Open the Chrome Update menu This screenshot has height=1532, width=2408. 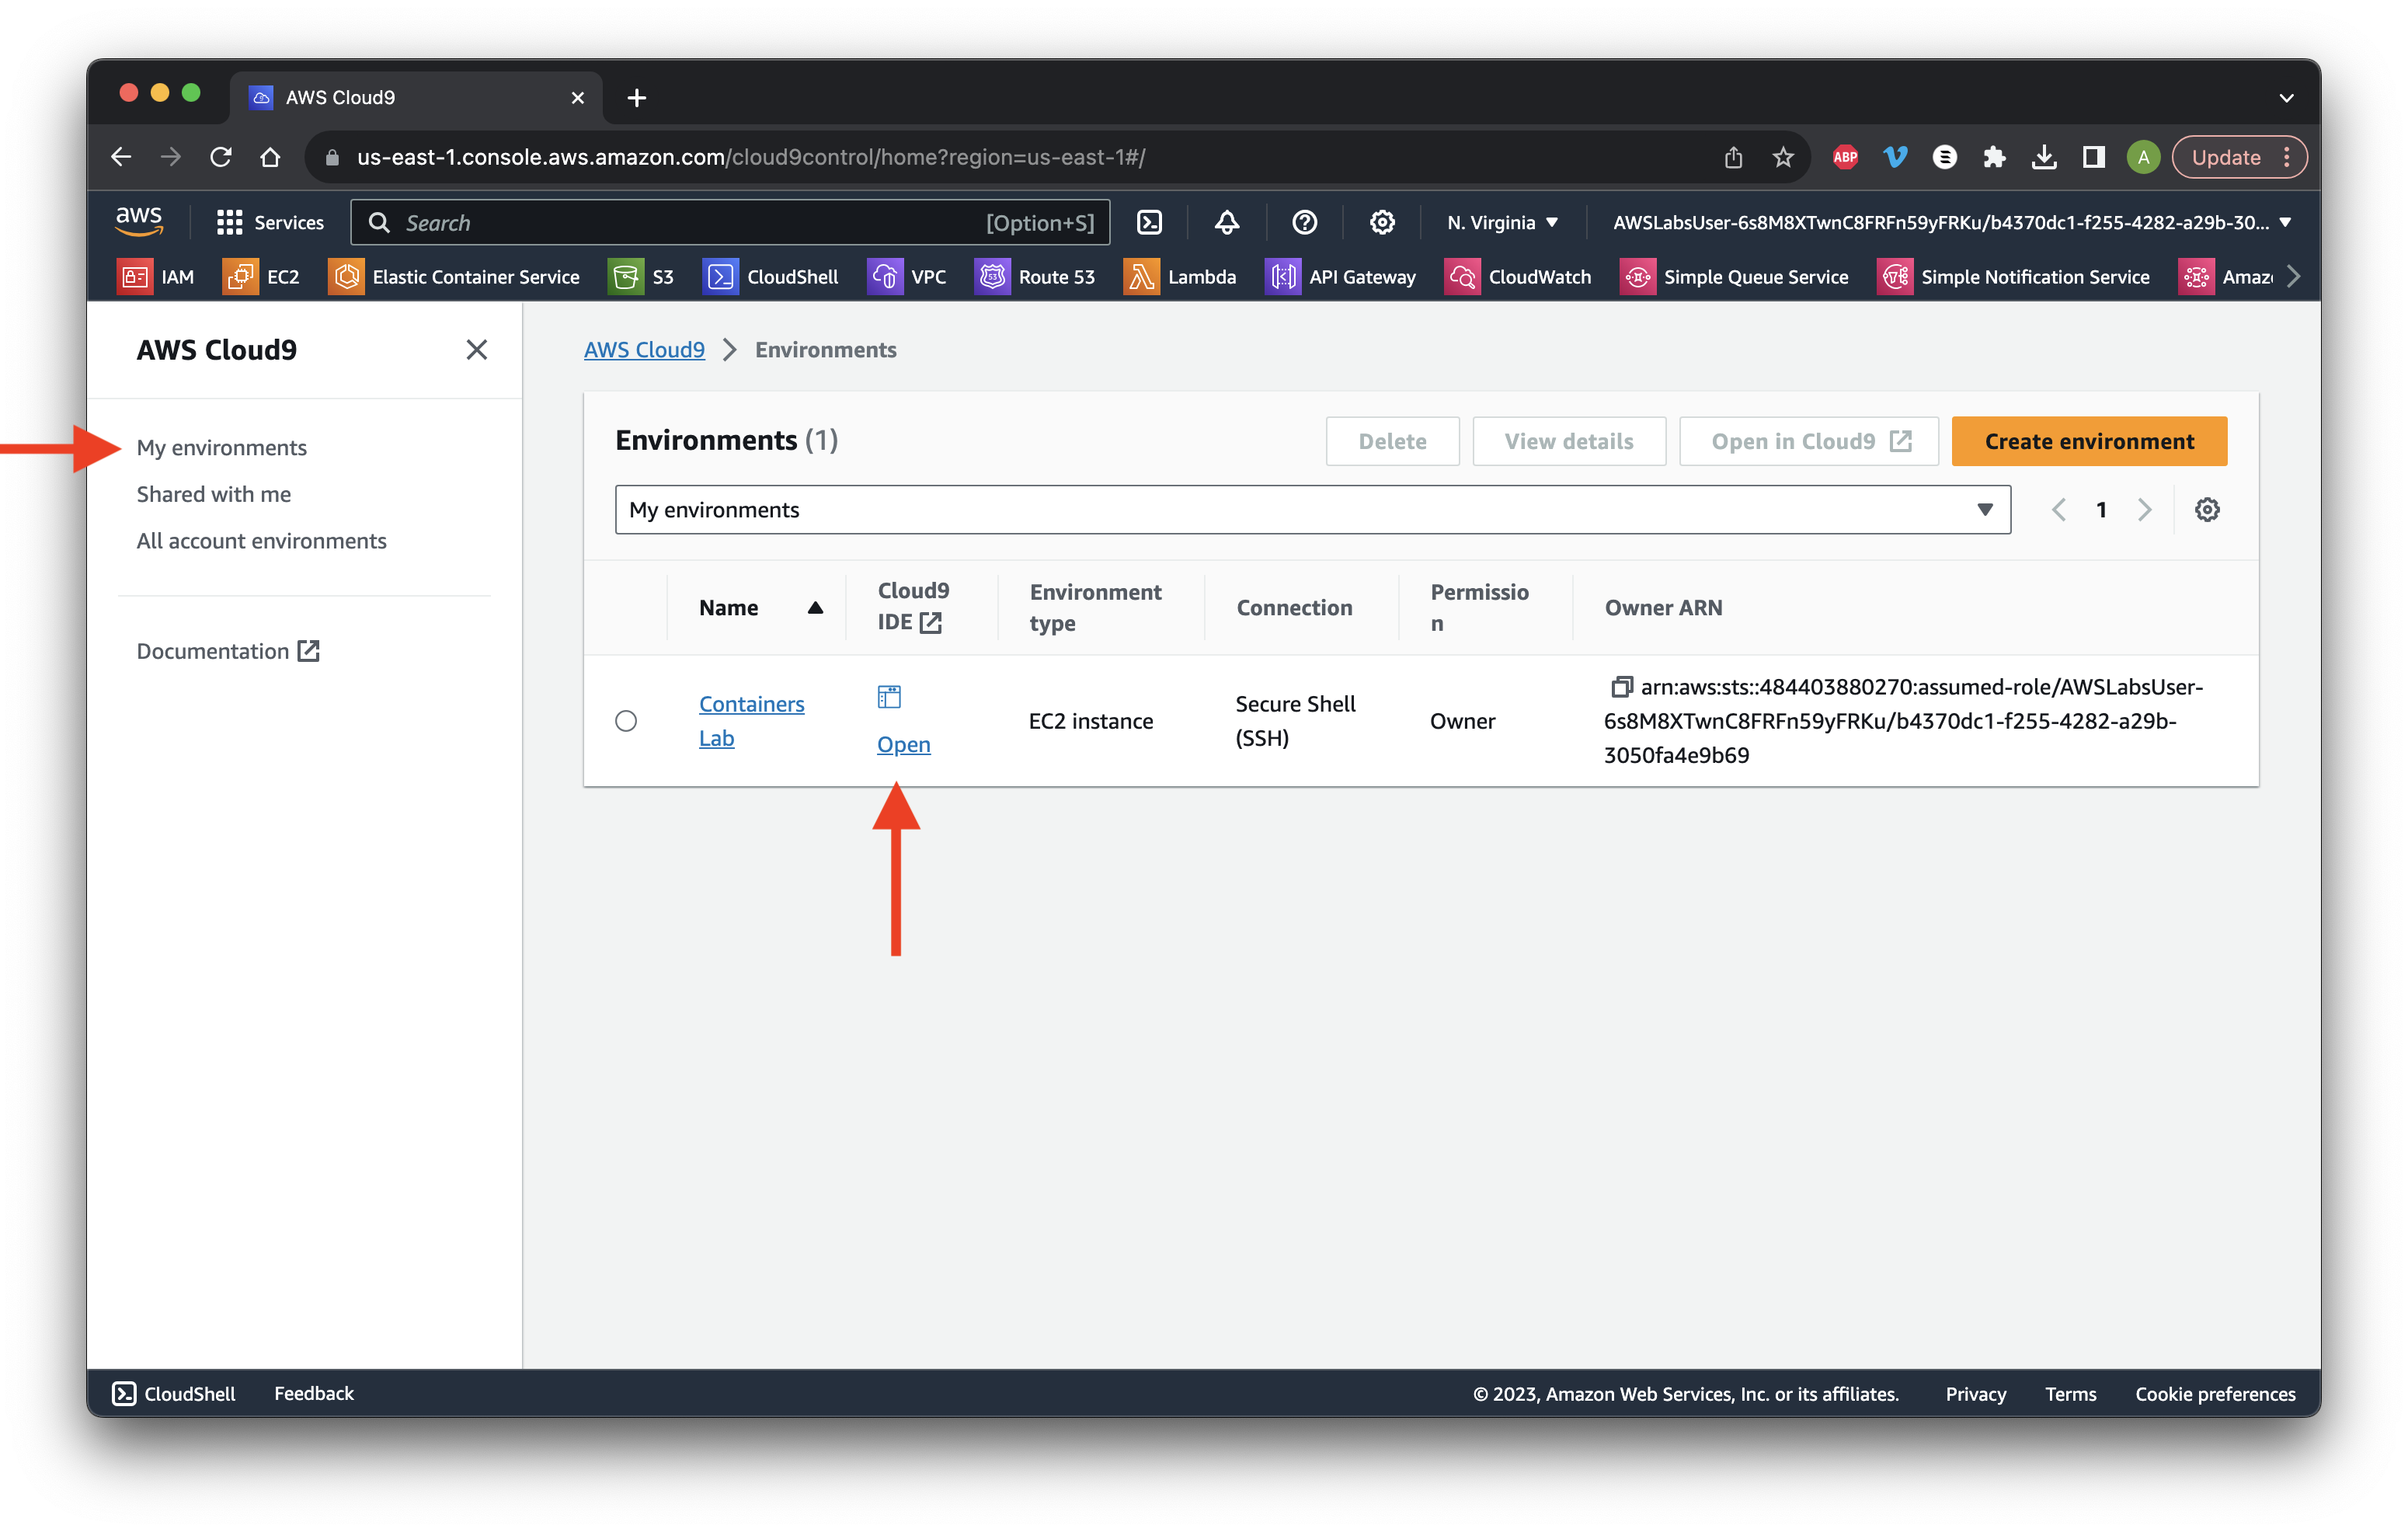[x=2239, y=157]
